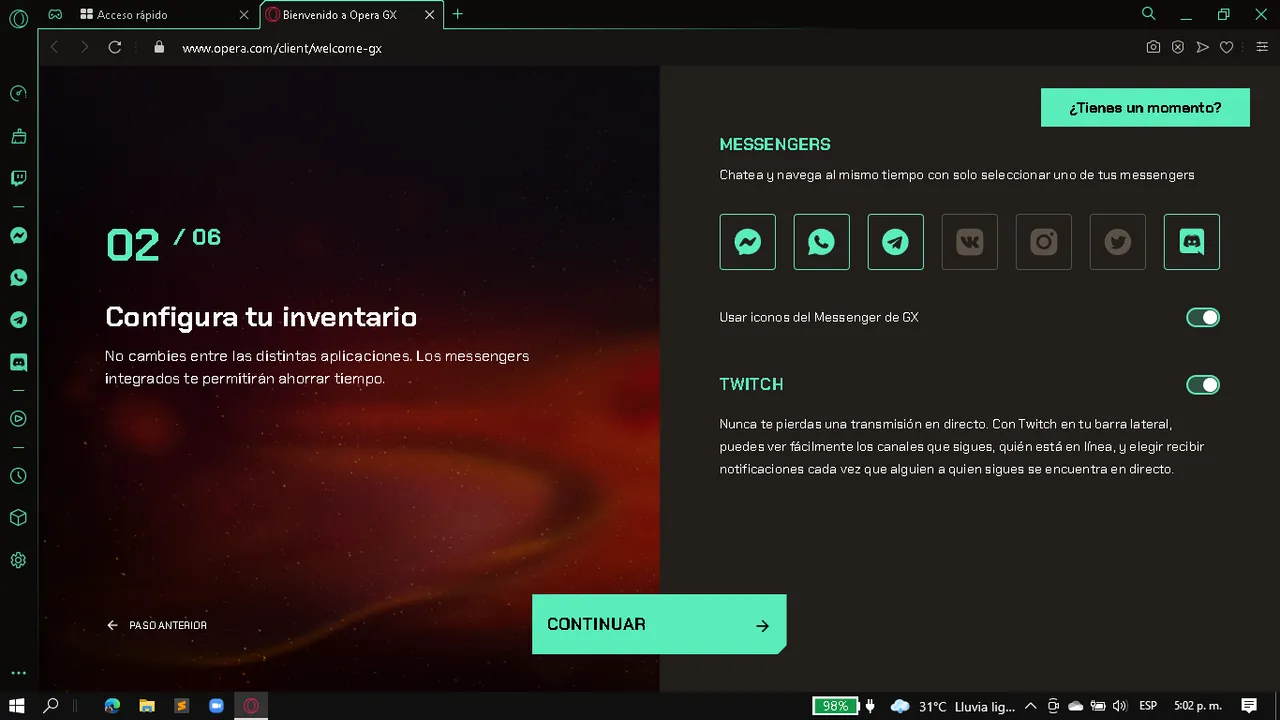Click the ¿Tienes un momento? button
The height and width of the screenshot is (720, 1280).
[x=1145, y=107]
